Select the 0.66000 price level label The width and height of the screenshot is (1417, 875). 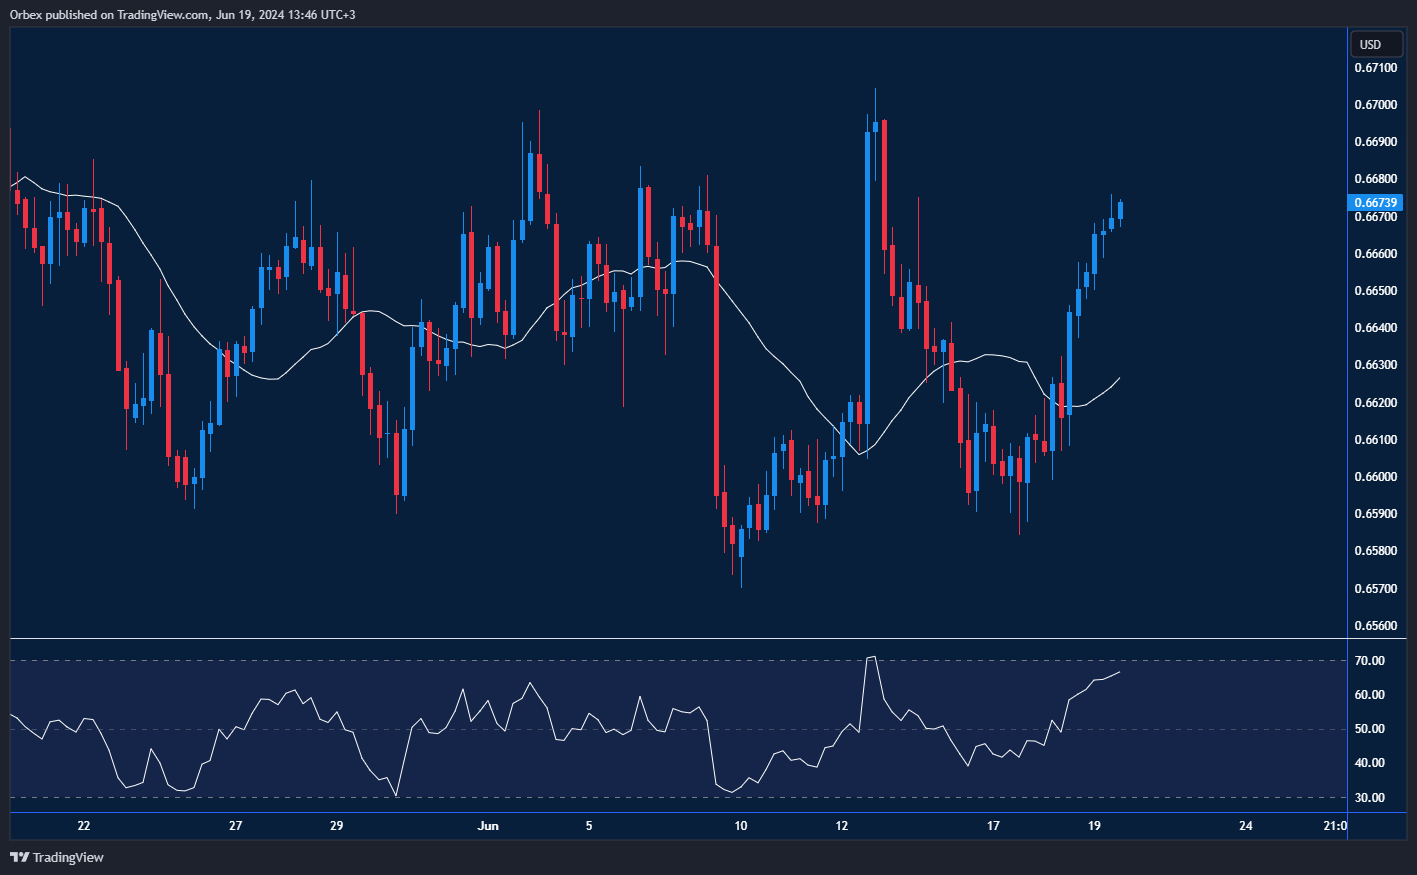1376,477
